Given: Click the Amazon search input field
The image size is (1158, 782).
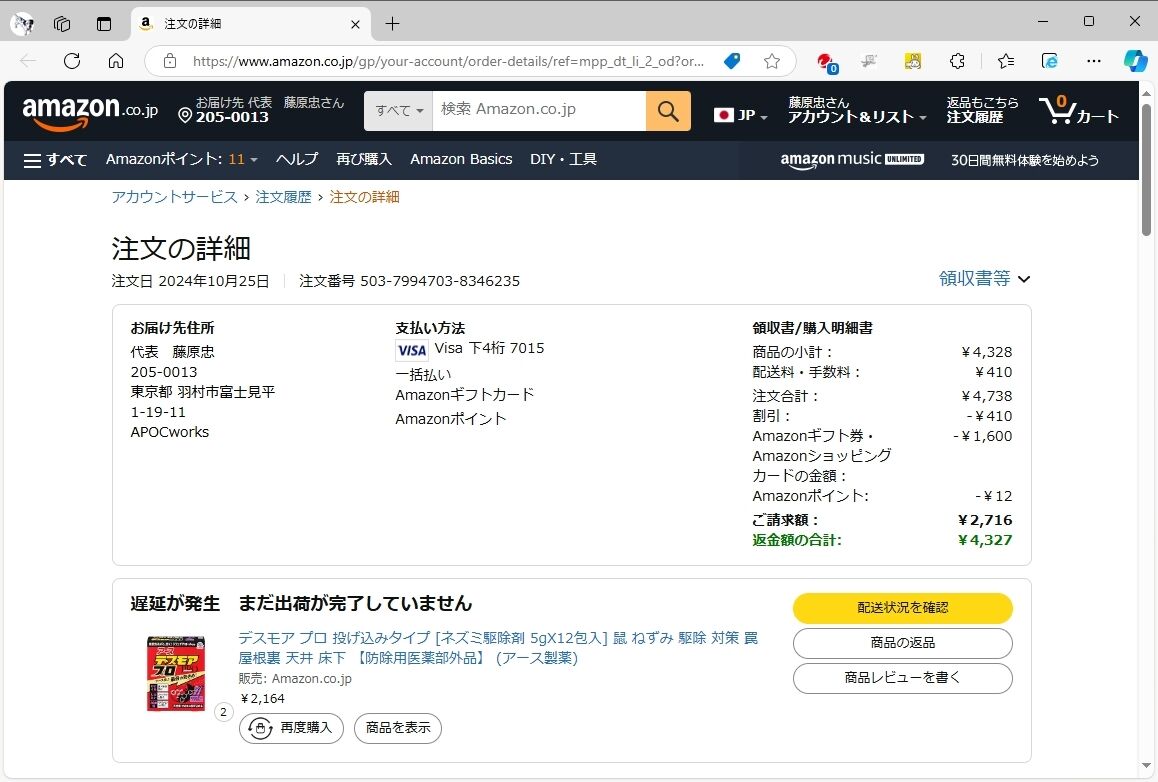Looking at the screenshot, I should click(x=539, y=111).
